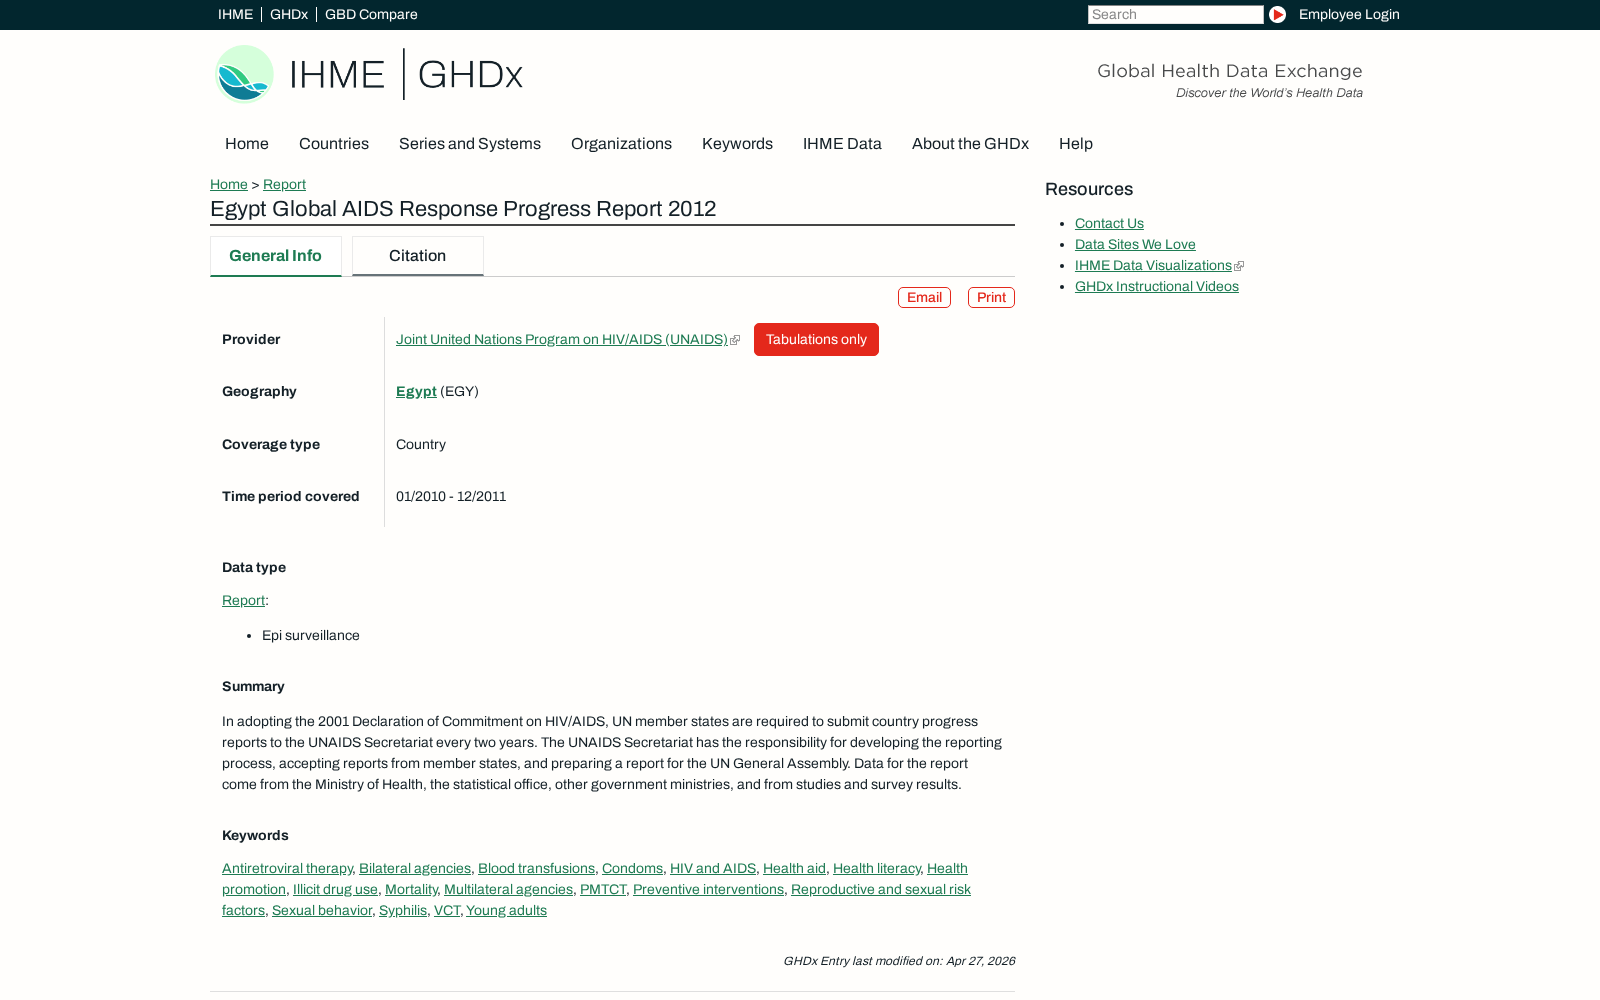This screenshot has height=1000, width=1600.
Task: Click the Search input field
Action: pyautogui.click(x=1175, y=14)
